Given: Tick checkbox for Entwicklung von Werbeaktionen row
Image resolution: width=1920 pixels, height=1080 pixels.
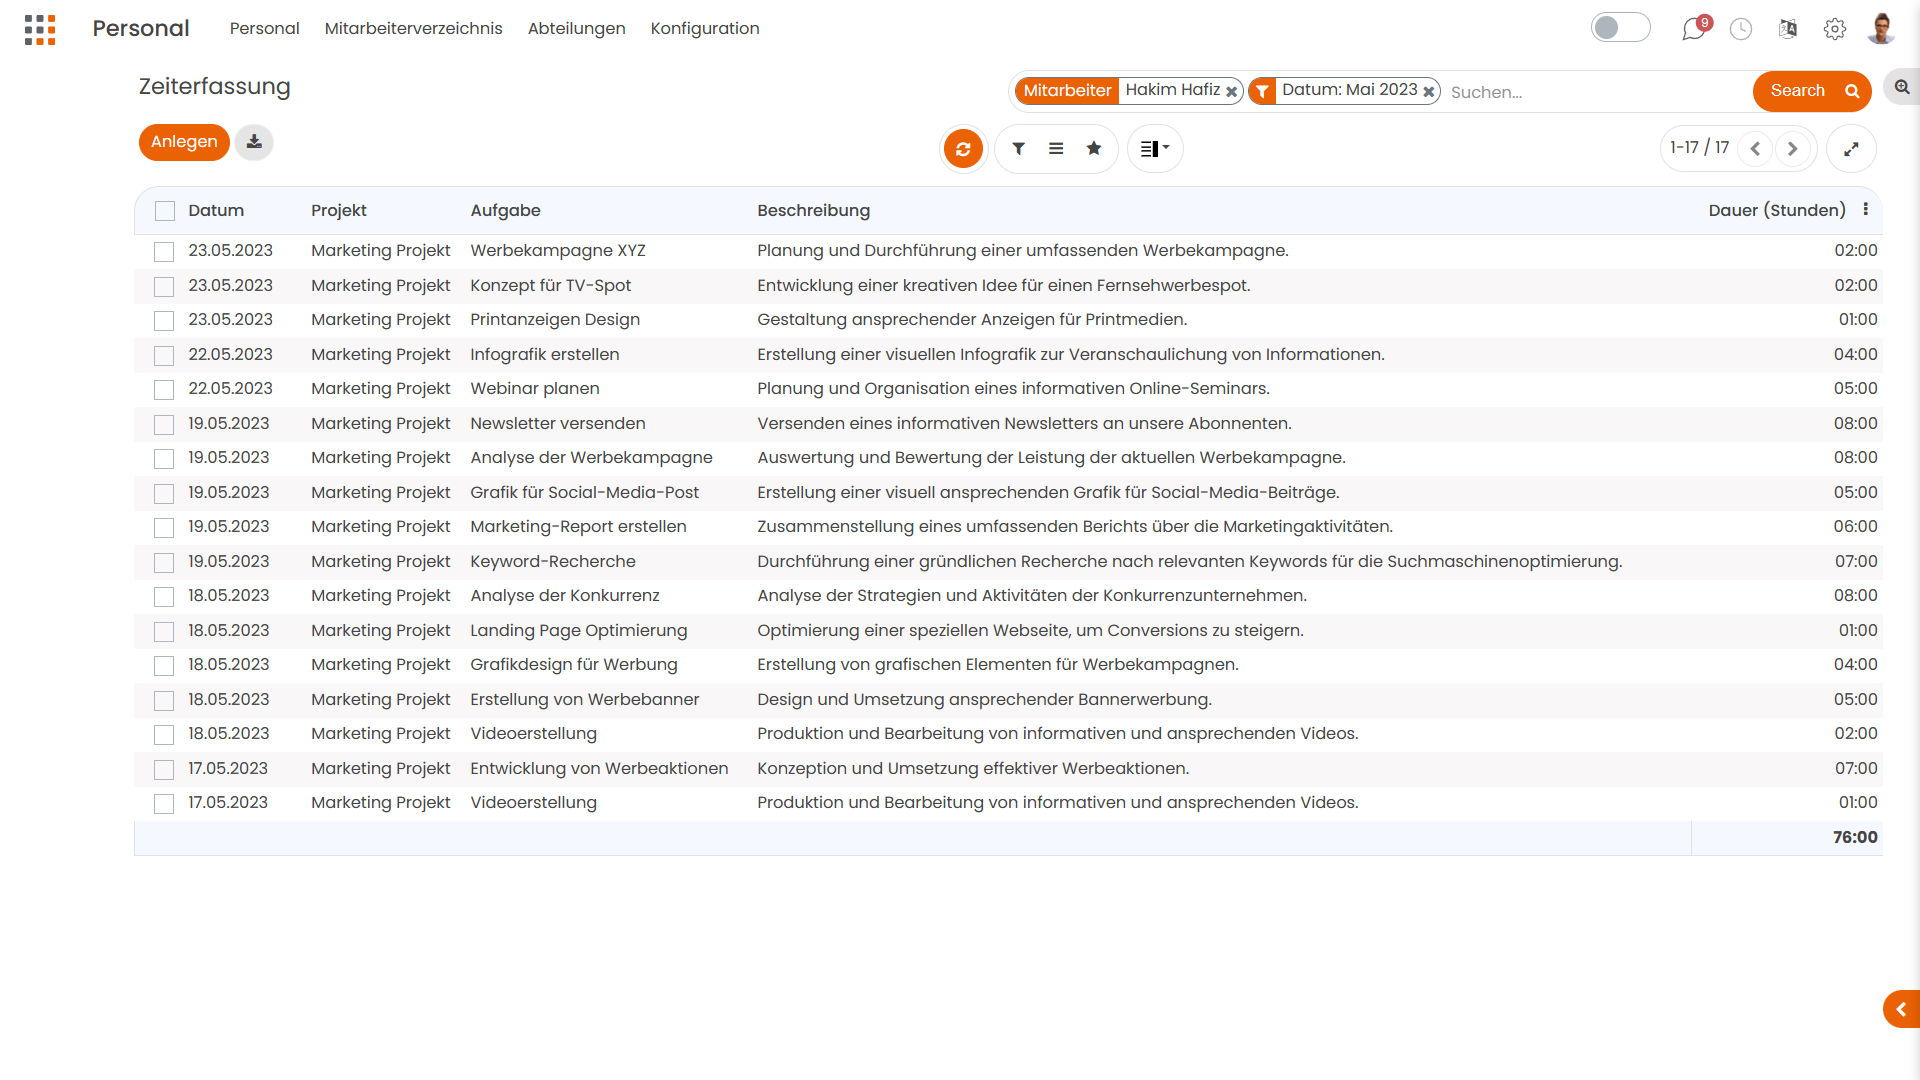Looking at the screenshot, I should pyautogui.click(x=164, y=770).
